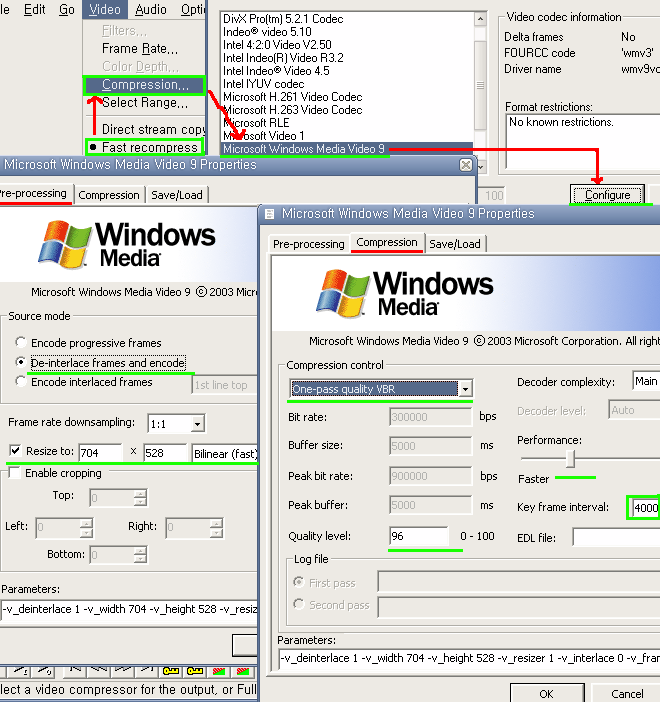Click codec list scrollbar up arrow

pos(480,19)
